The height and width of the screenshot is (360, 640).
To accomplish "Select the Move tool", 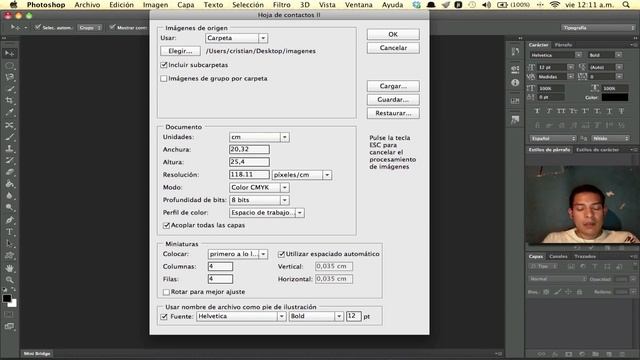I will click(x=9, y=53).
